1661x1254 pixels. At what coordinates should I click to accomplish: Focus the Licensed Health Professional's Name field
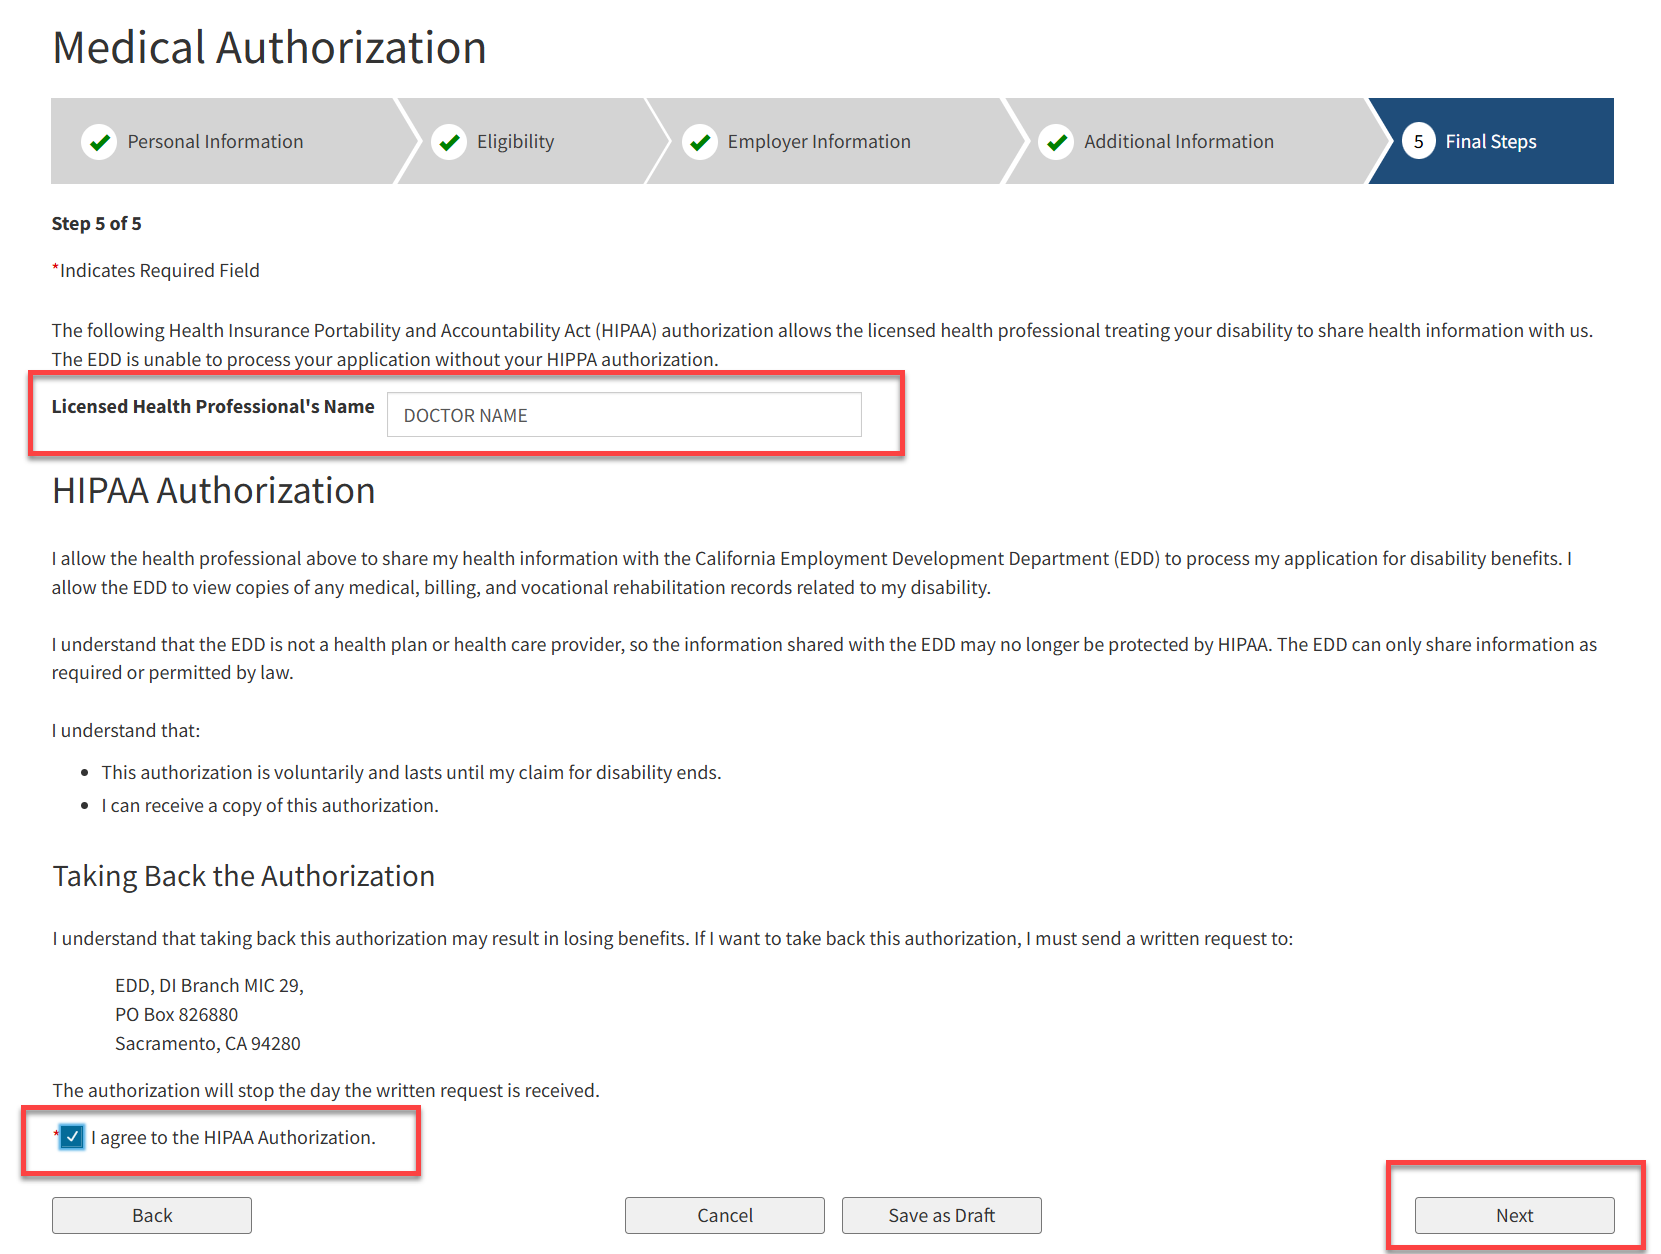[624, 415]
